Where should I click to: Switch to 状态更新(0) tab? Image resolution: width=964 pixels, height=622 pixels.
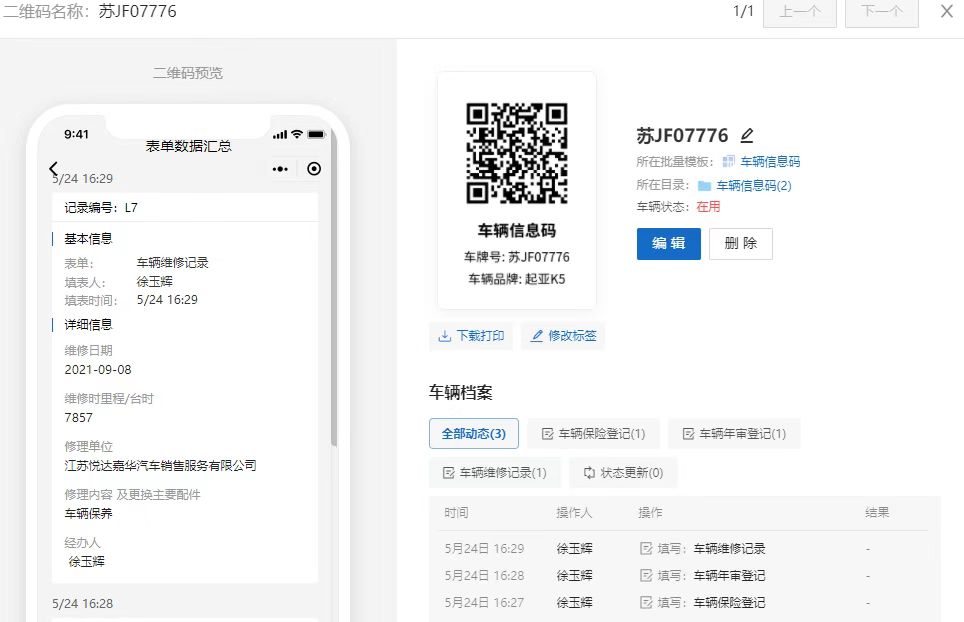623,473
